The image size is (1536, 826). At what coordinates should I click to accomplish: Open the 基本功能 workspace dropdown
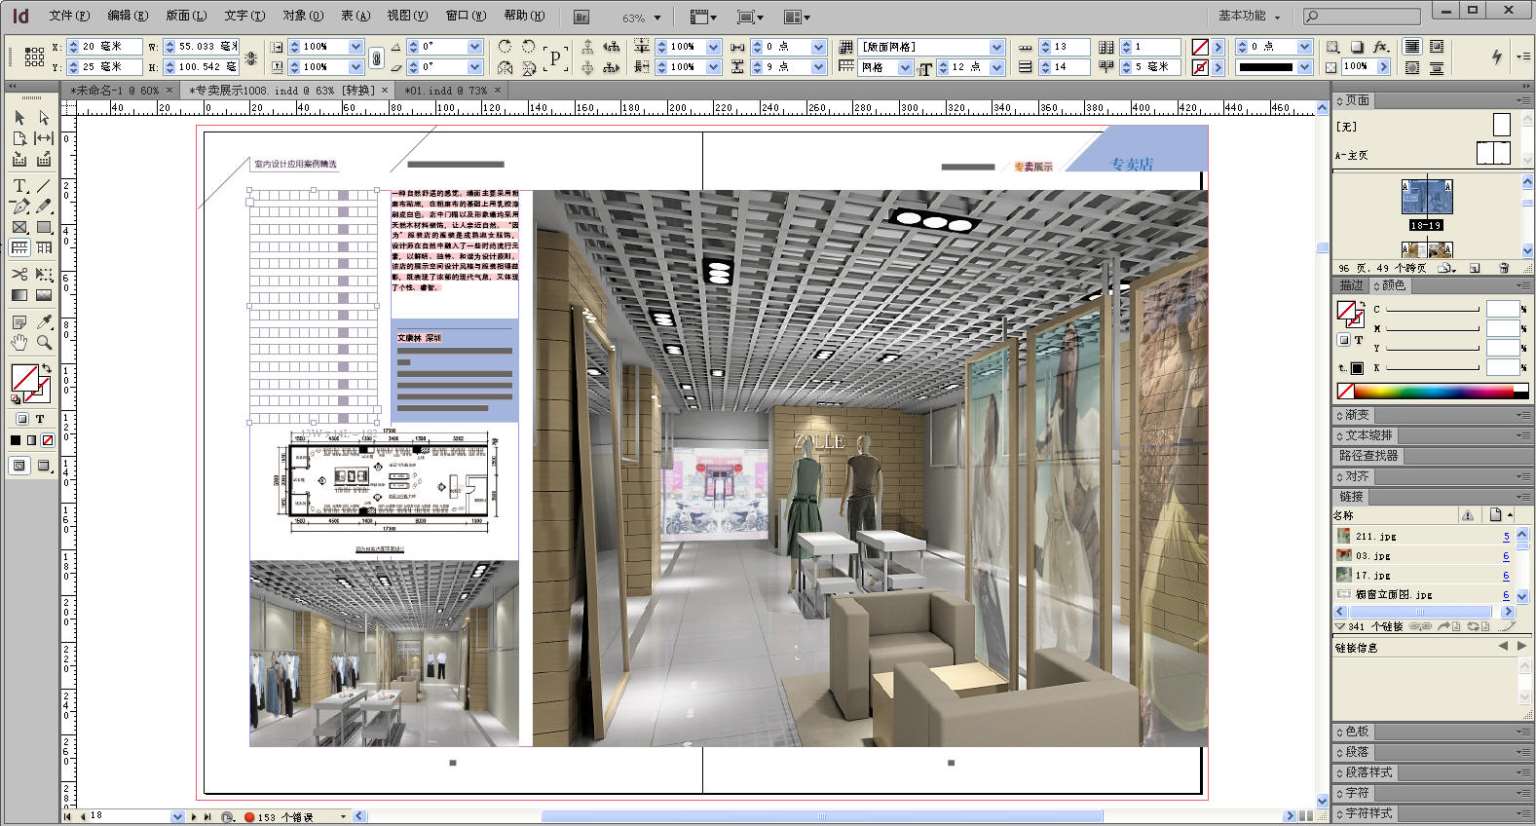[x=1248, y=16]
